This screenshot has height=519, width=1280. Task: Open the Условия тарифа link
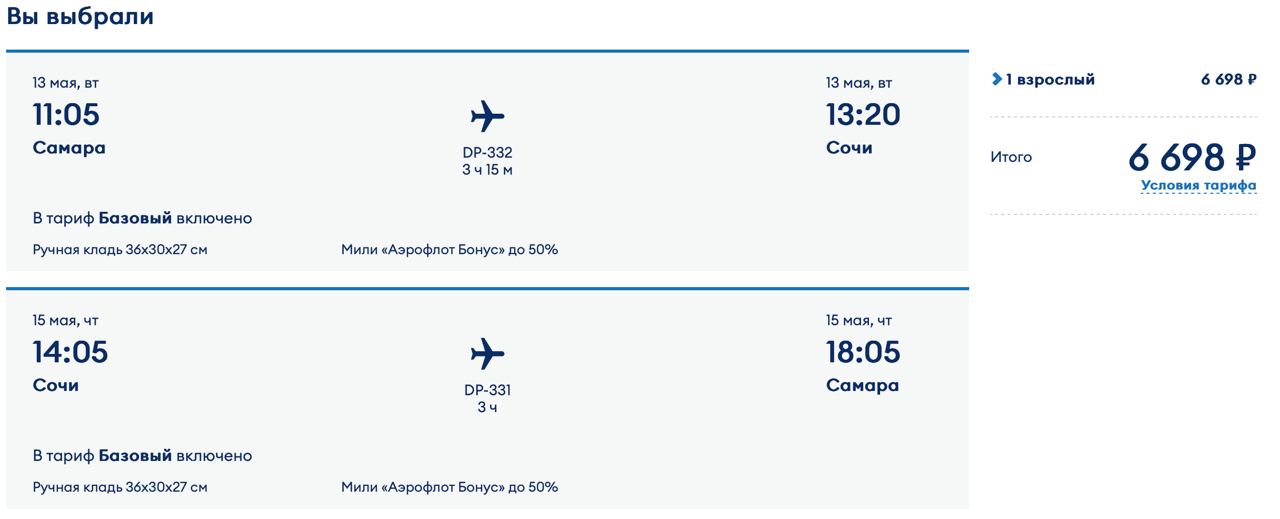click(1198, 185)
